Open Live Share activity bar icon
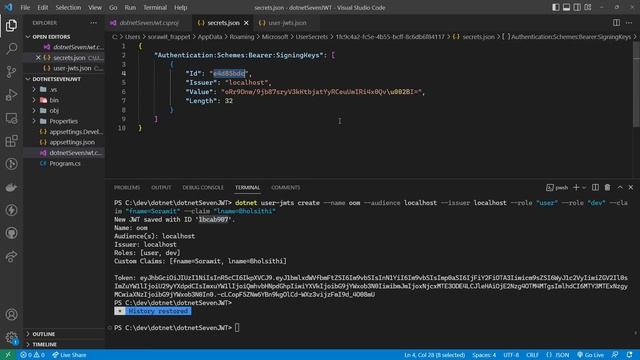This screenshot has width=640, height=360. (x=11, y=256)
